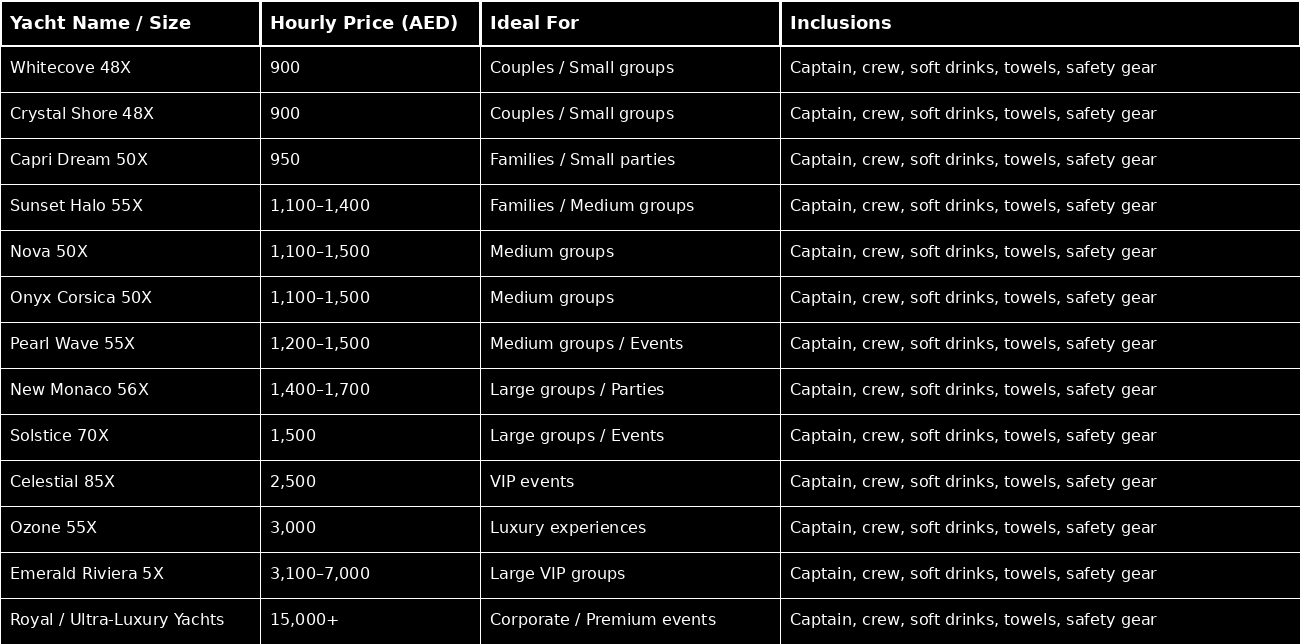Select the Solstice 70X yacht name
Viewport: 1300px width, 644px height.
(59, 436)
